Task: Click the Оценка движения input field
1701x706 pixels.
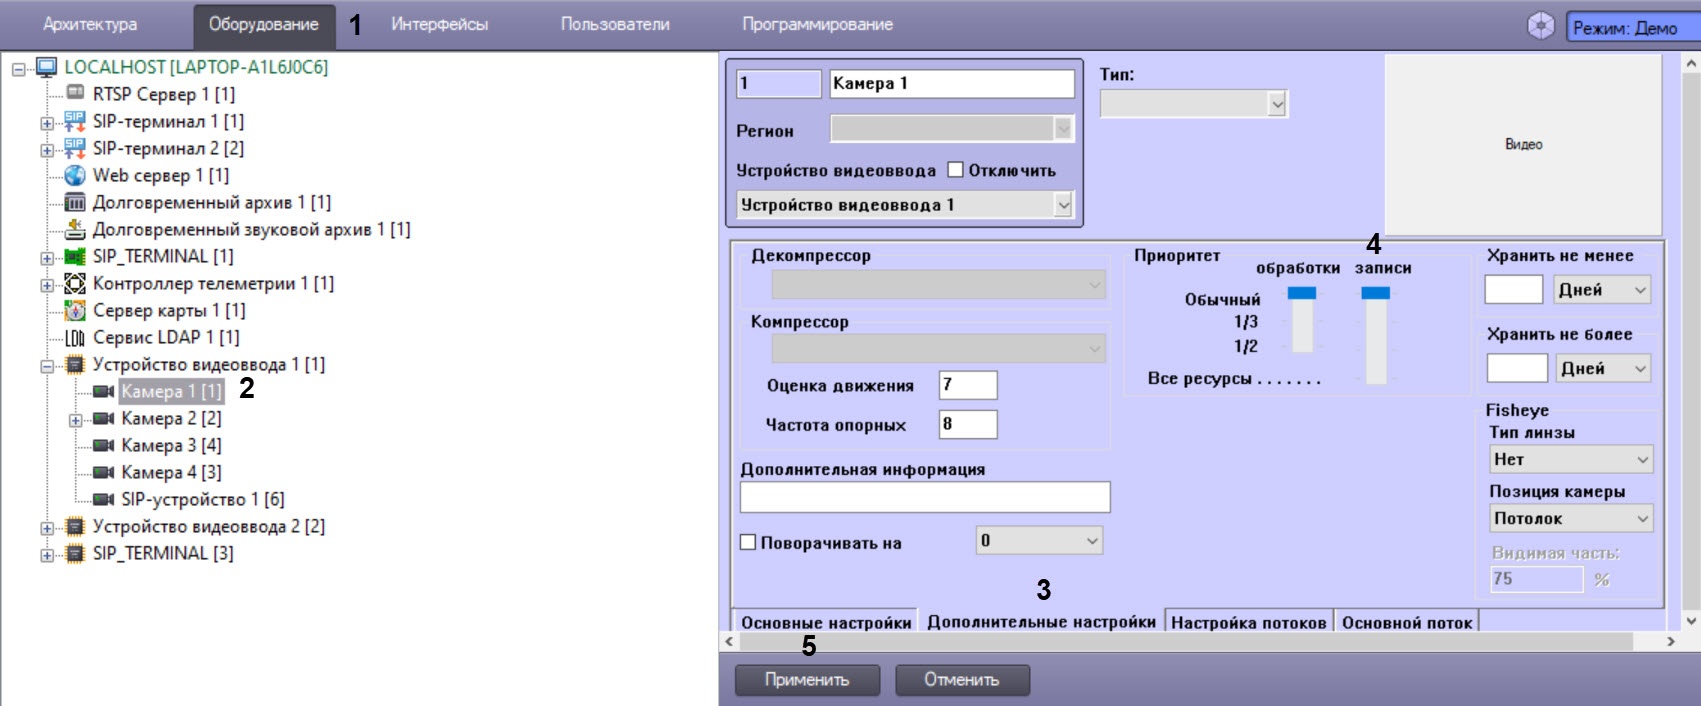Action: point(968,385)
